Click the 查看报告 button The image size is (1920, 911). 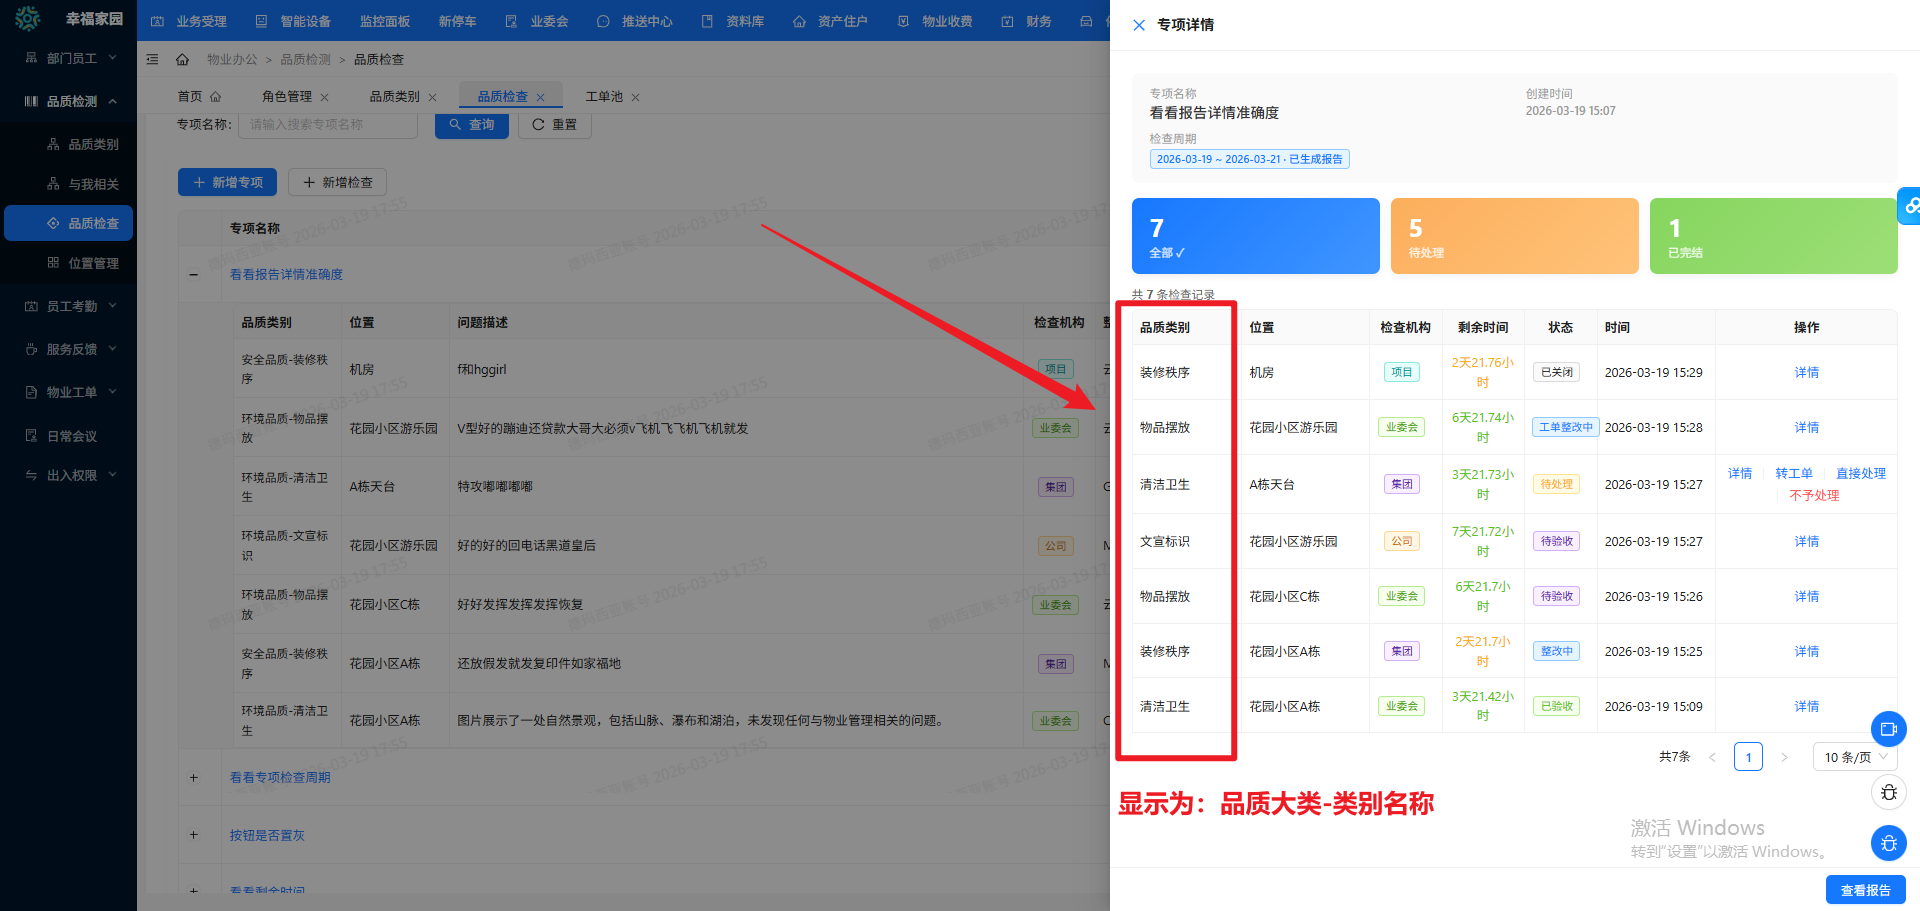coord(1865,890)
